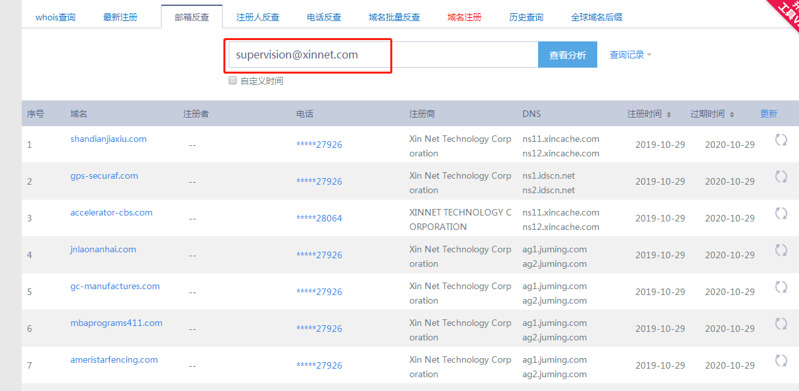Focus the email search input field
This screenshot has height=391, width=799.
tap(383, 55)
